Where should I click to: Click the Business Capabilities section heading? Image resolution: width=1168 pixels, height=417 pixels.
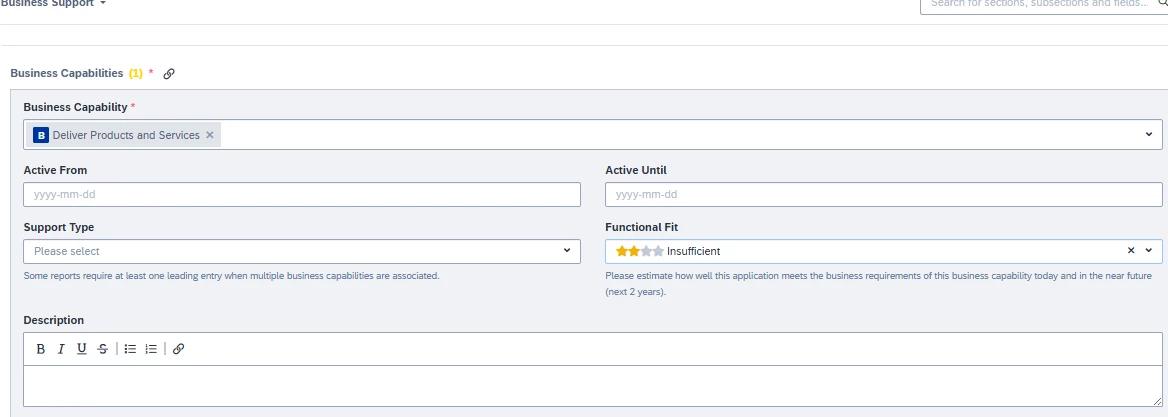coord(66,73)
